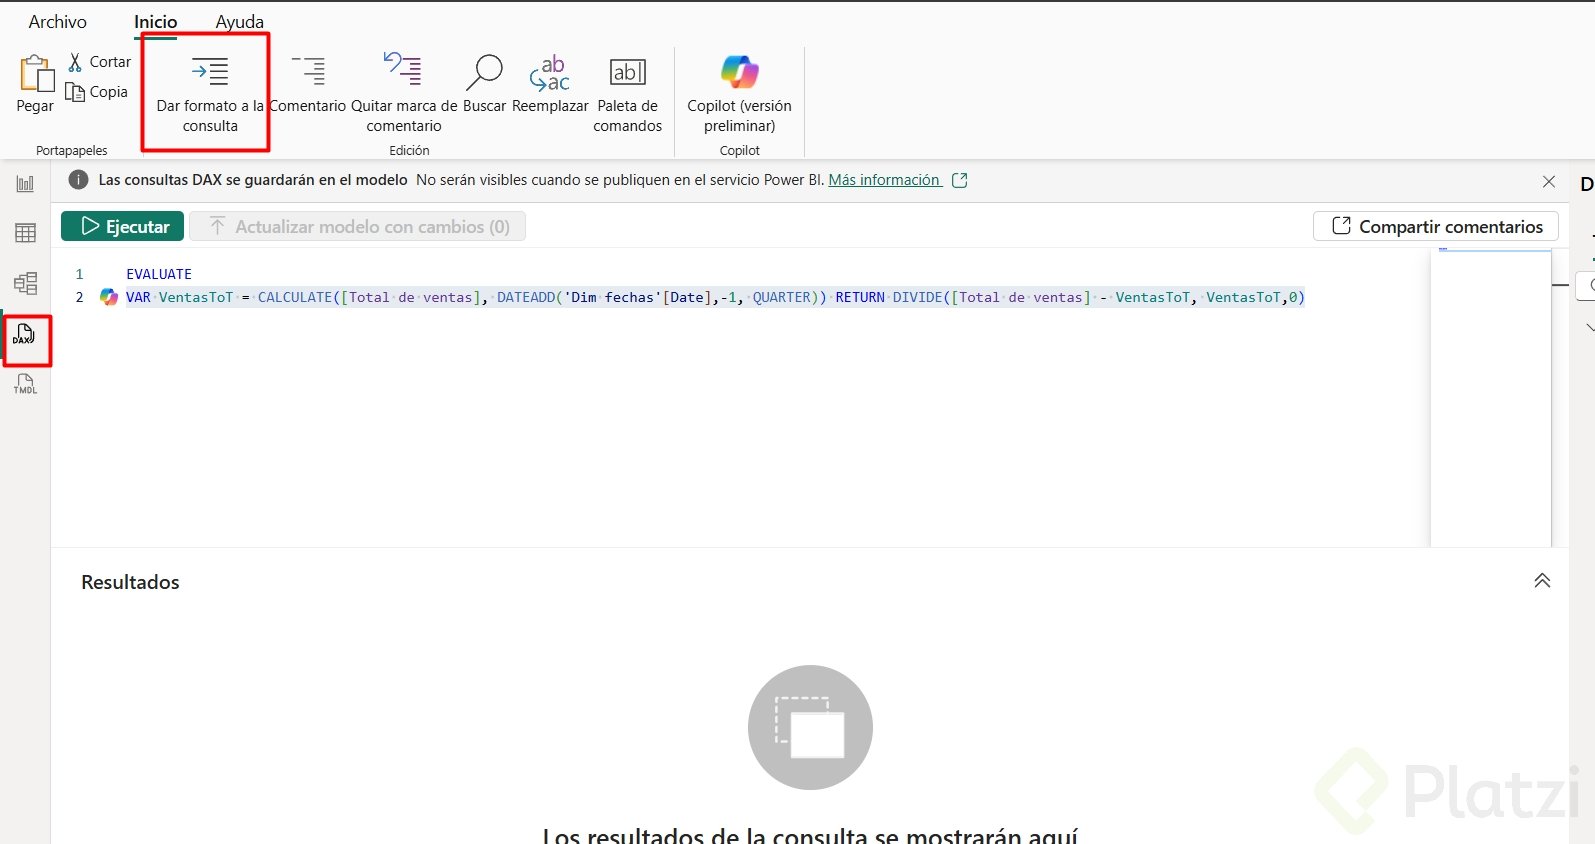Open TMDL view in sidebar
The image size is (1595, 844).
pyautogui.click(x=25, y=384)
